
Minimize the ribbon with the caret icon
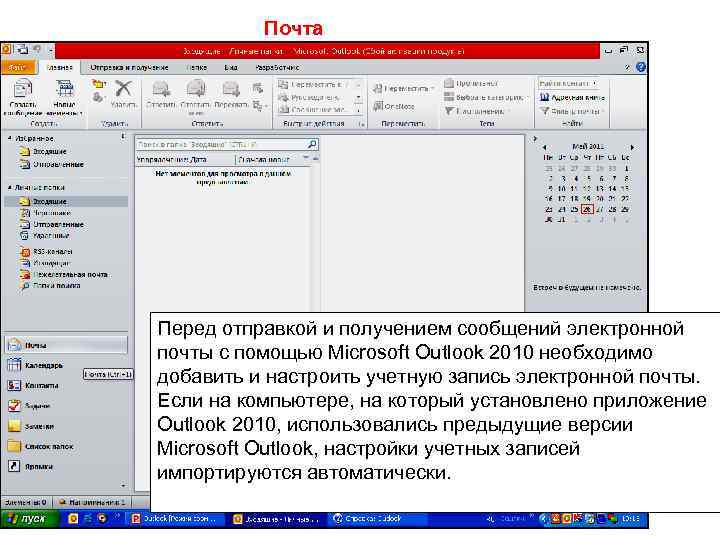click(627, 68)
